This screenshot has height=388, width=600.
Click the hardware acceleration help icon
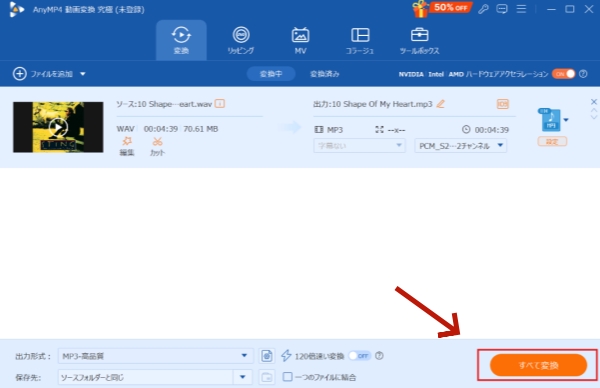(x=583, y=74)
